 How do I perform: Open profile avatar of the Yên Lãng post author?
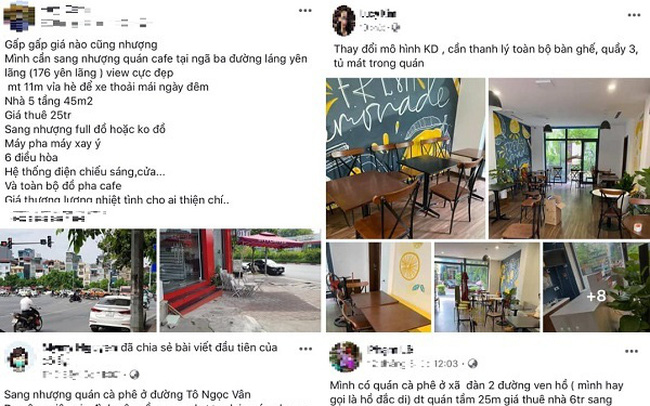tap(19, 17)
